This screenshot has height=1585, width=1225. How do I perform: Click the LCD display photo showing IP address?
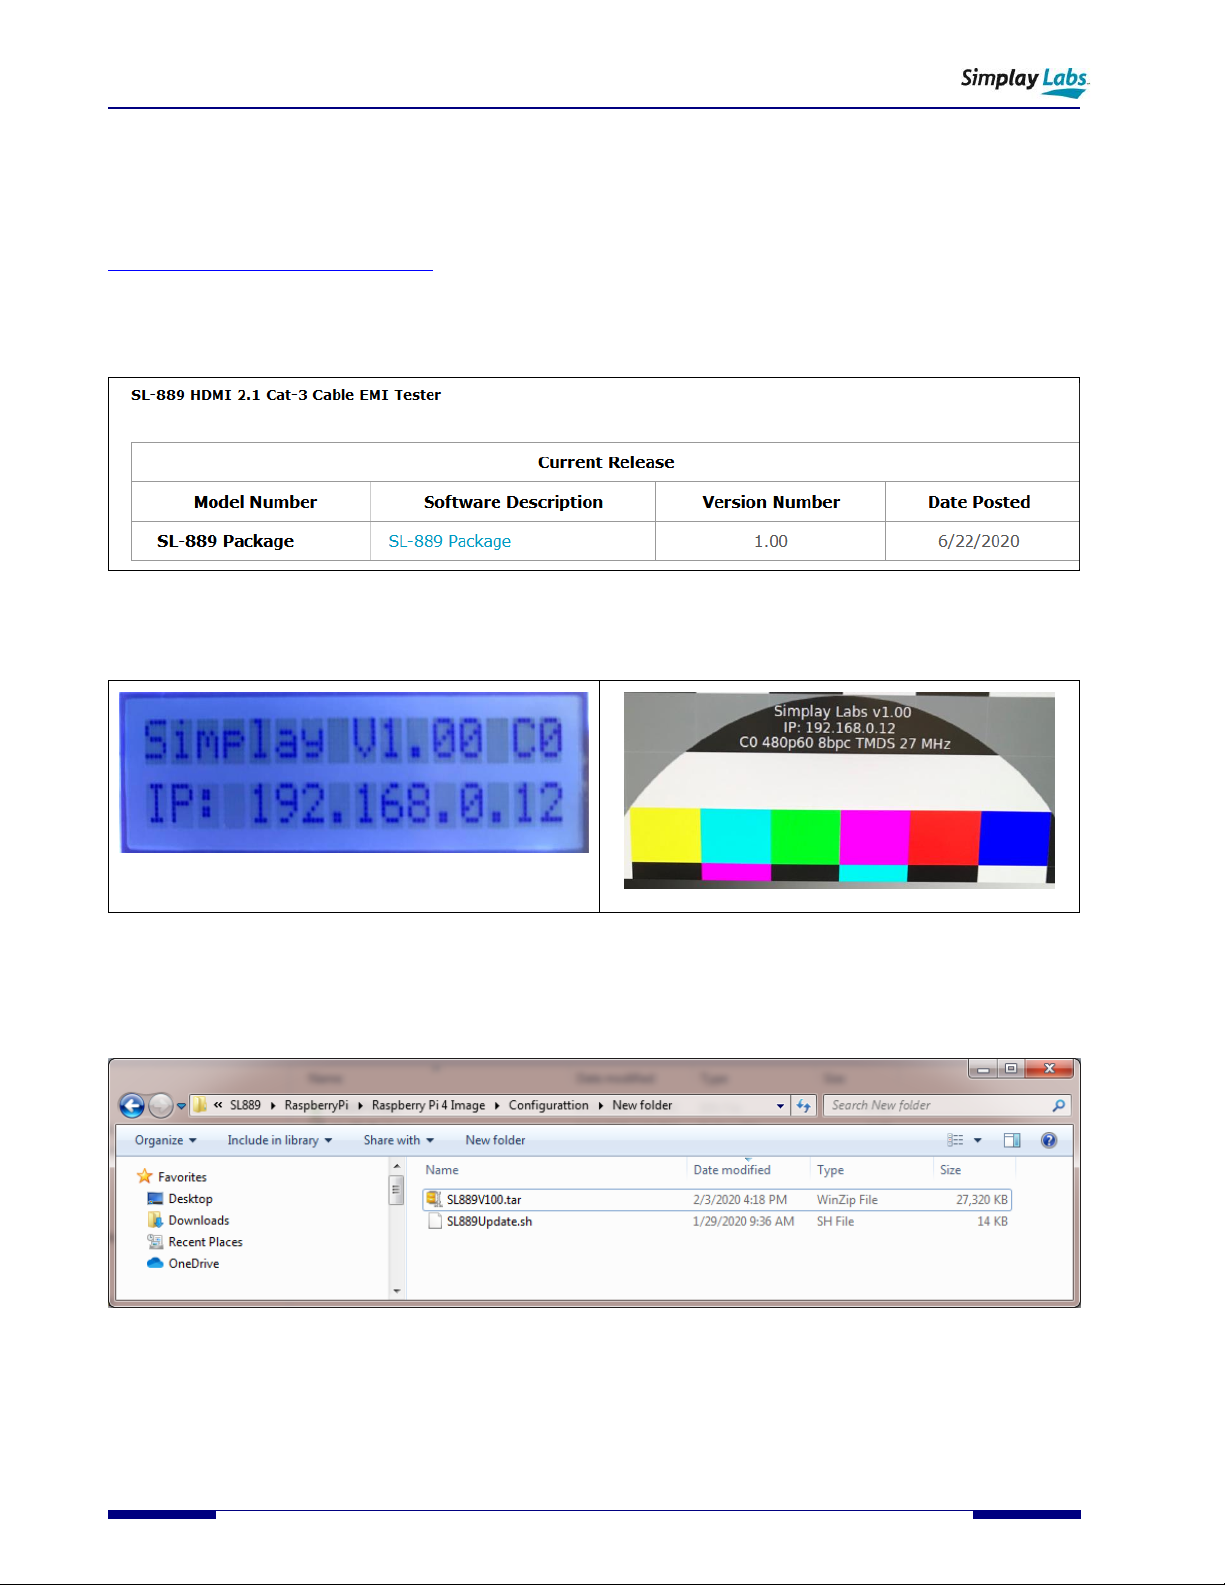(x=354, y=772)
